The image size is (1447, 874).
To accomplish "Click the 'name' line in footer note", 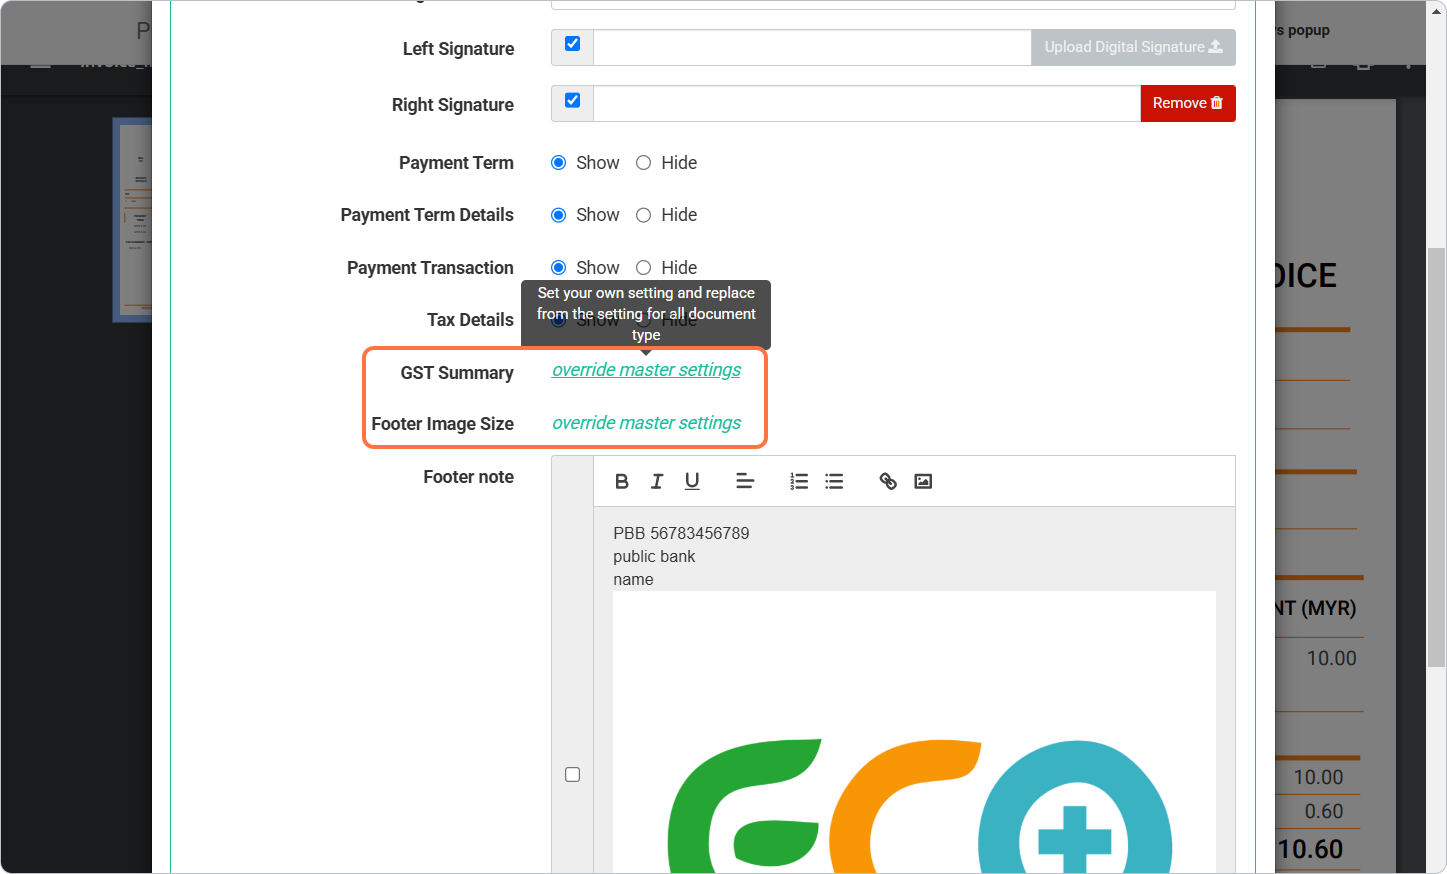I will pyautogui.click(x=633, y=579).
